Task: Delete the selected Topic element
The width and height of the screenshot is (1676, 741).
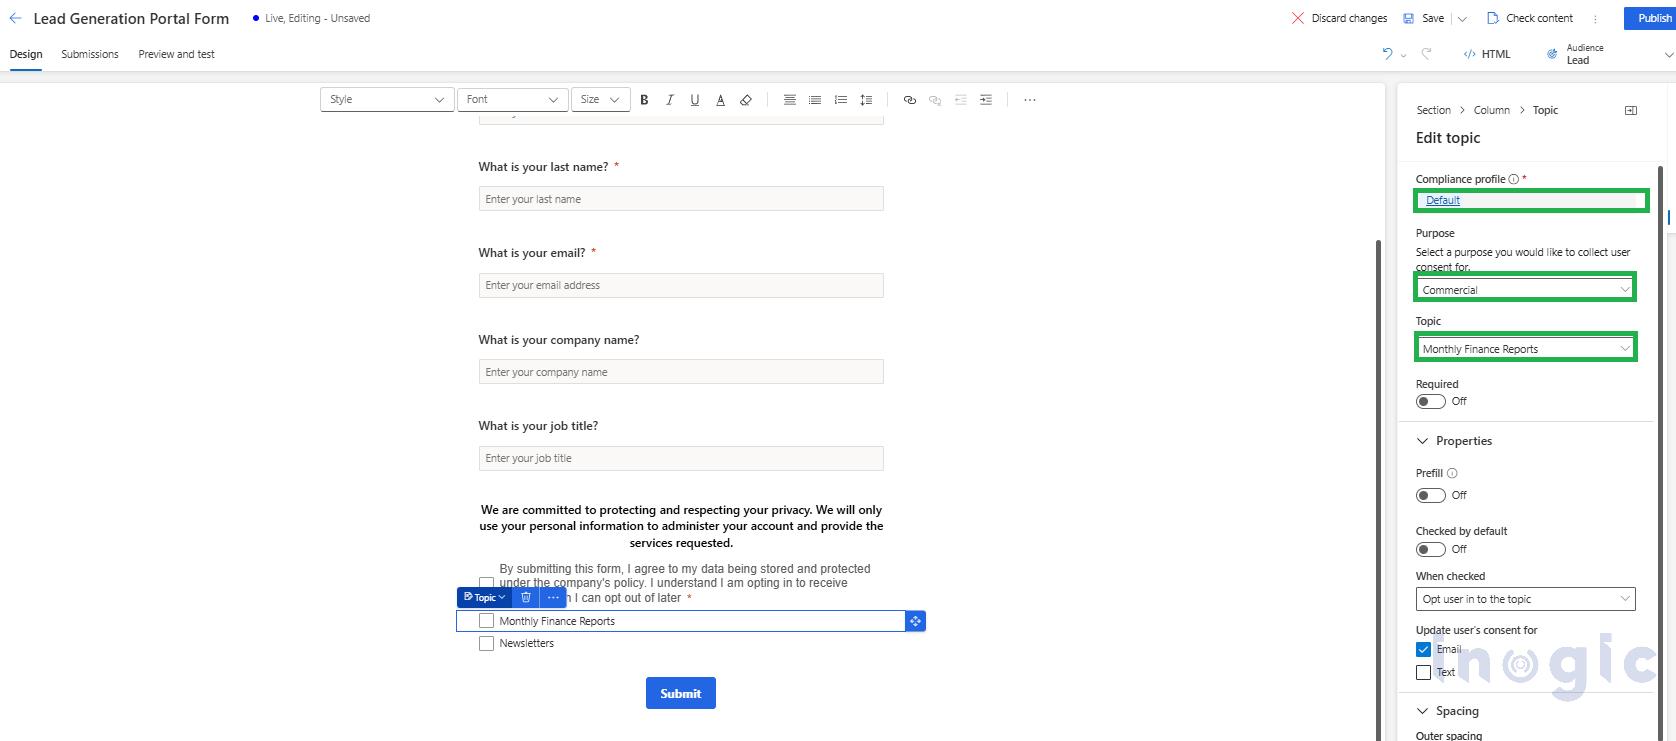Action: pyautogui.click(x=526, y=597)
